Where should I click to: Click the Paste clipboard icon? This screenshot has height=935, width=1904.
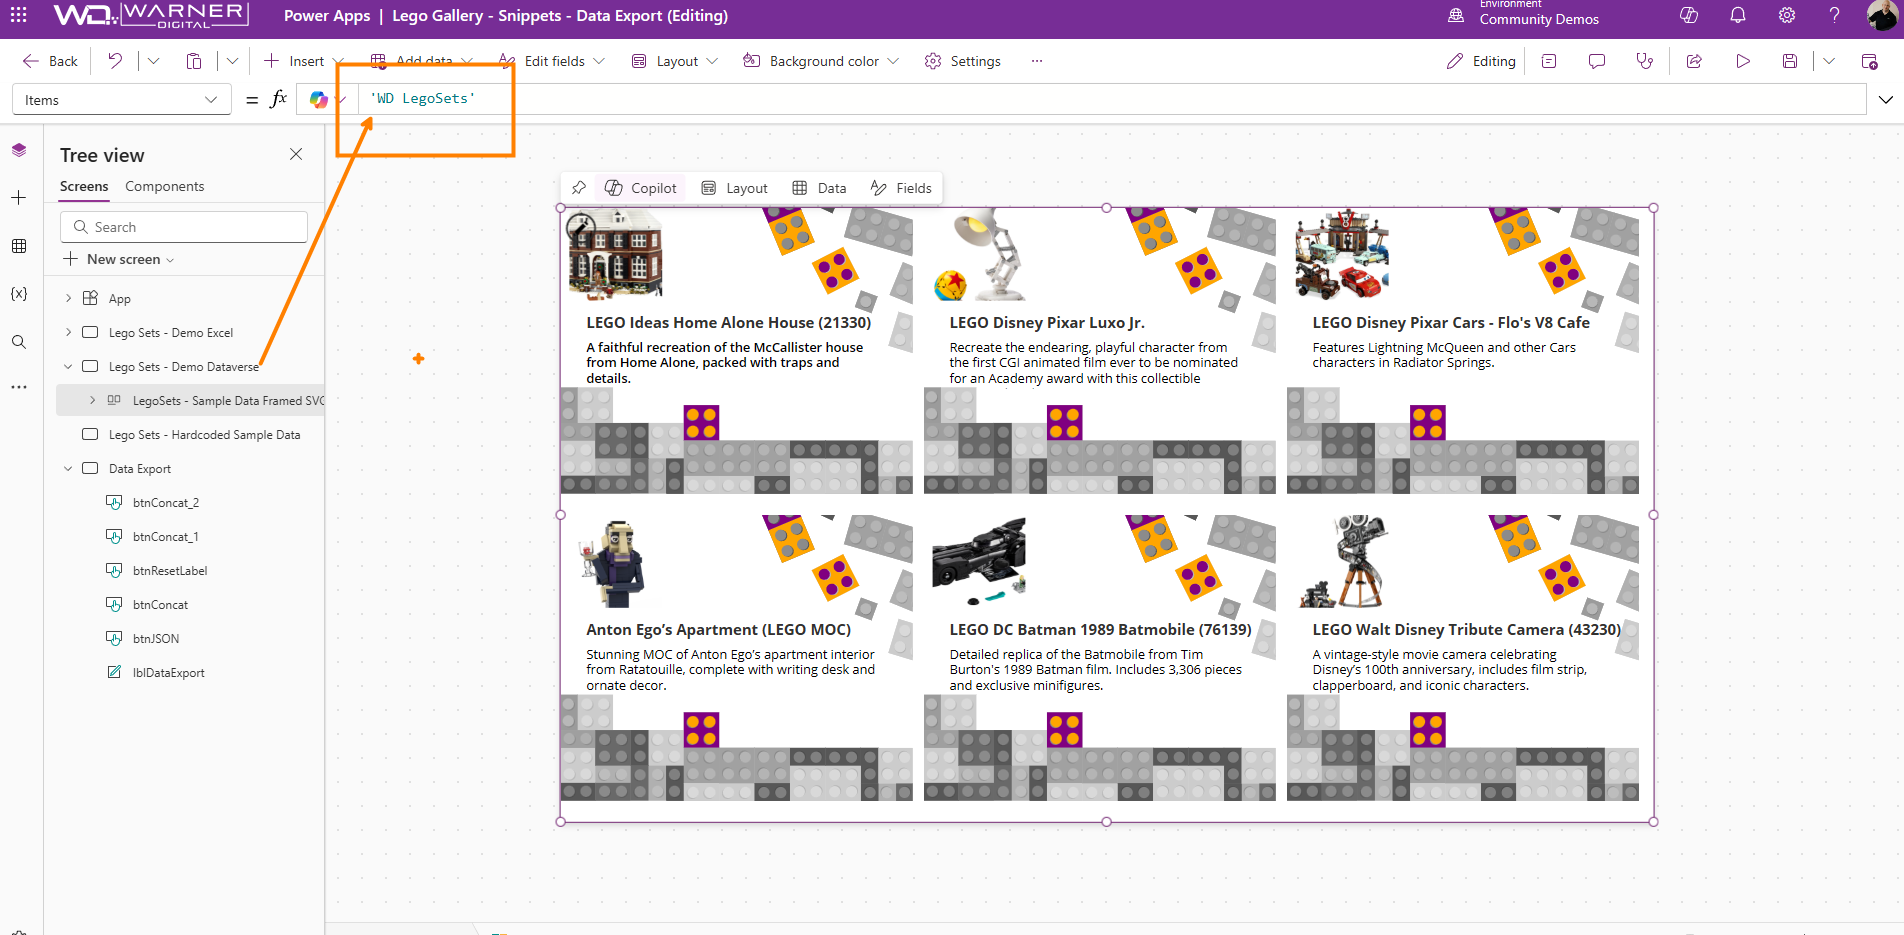[x=194, y=61]
